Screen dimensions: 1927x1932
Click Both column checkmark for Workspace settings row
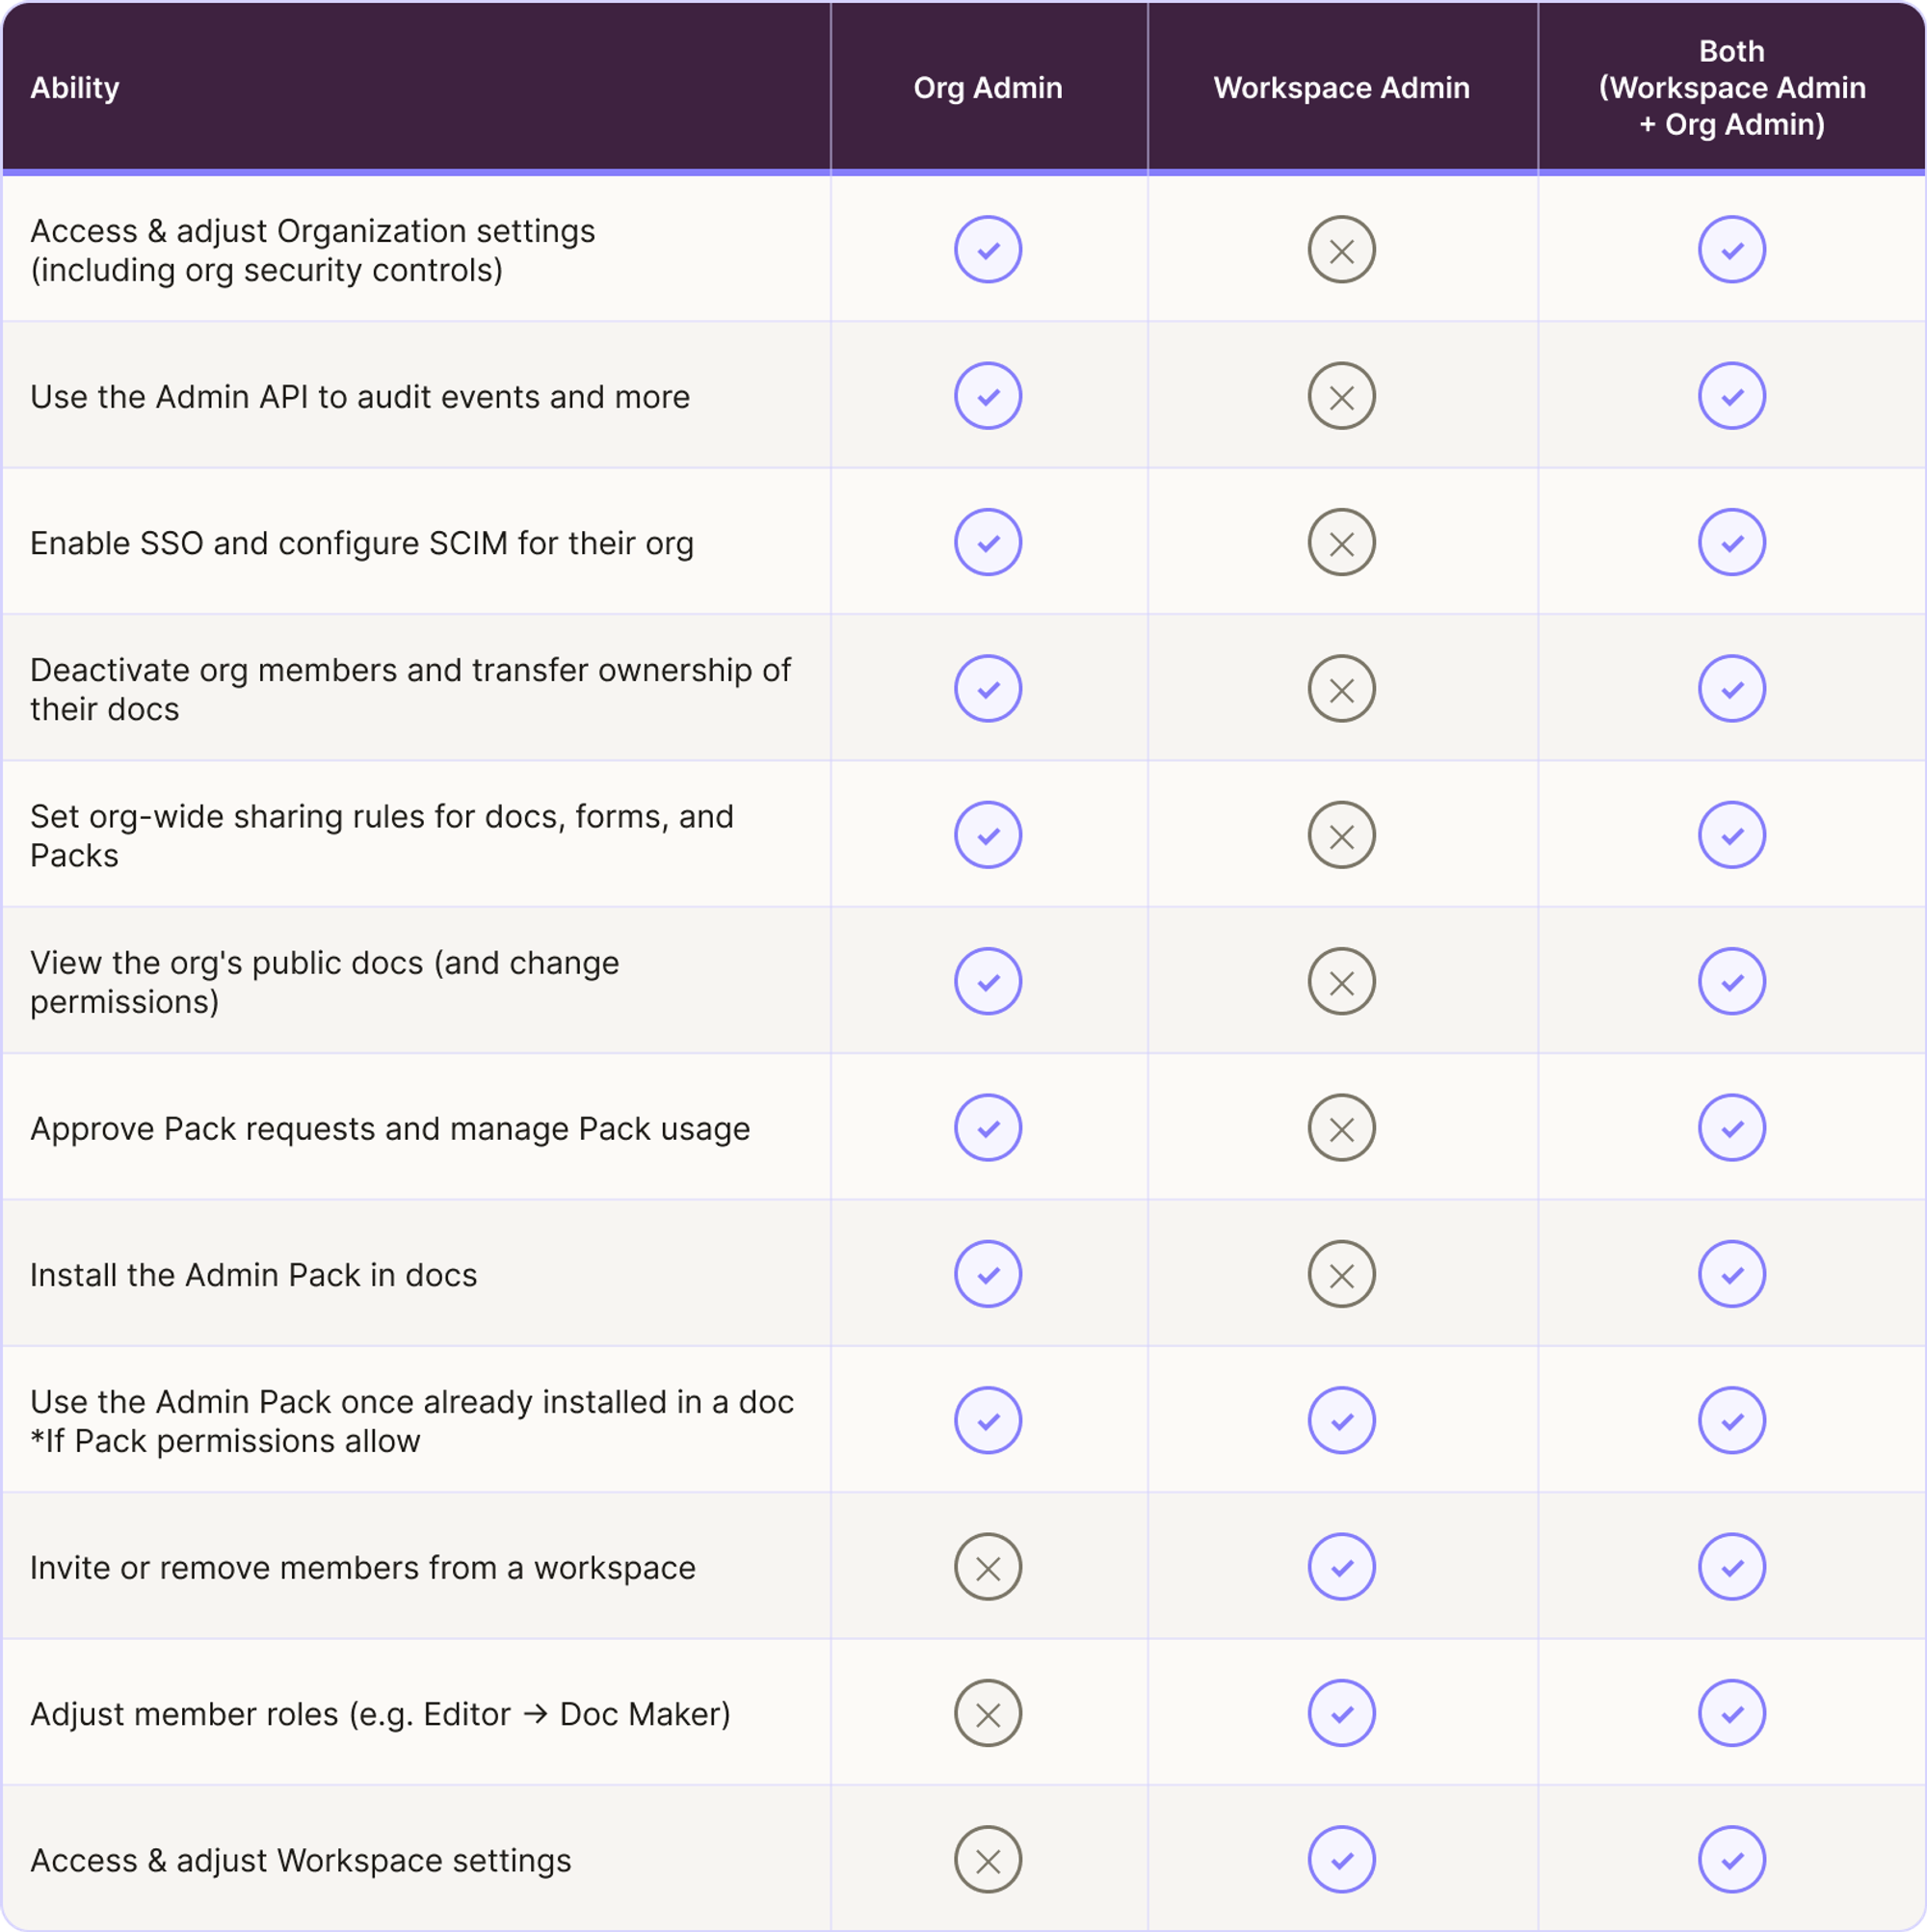(x=1731, y=1860)
